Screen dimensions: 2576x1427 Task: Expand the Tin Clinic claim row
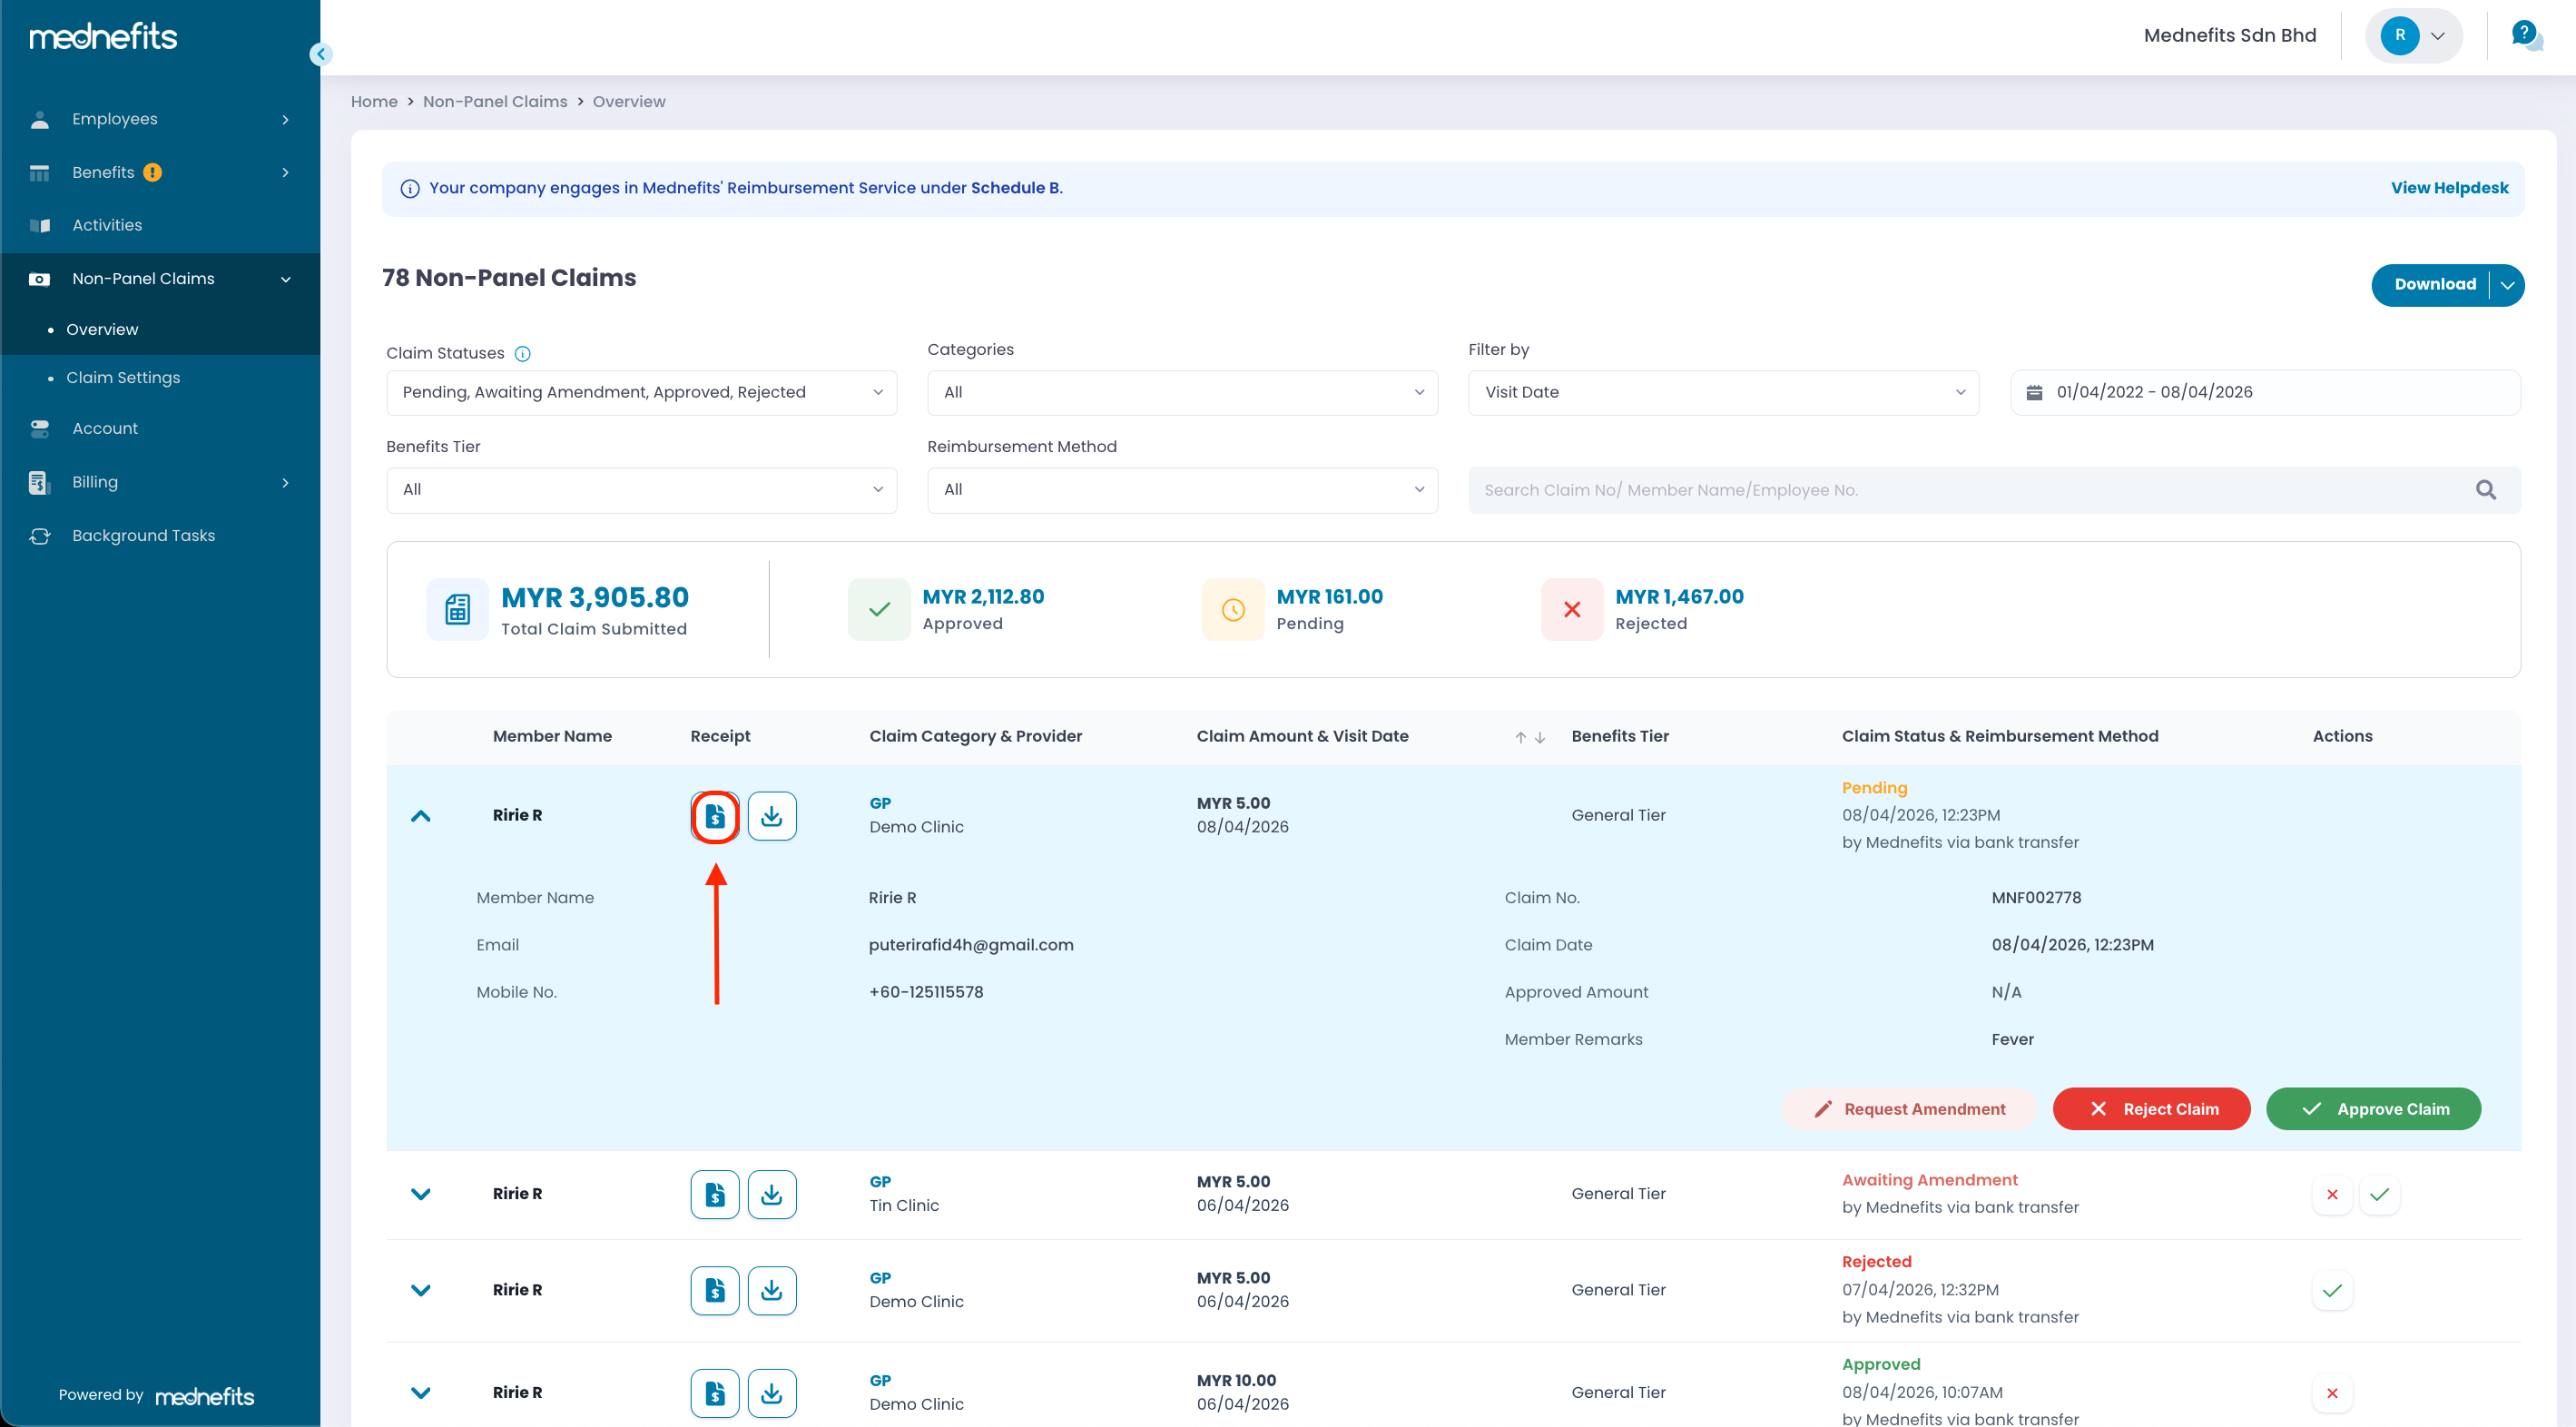point(421,1194)
